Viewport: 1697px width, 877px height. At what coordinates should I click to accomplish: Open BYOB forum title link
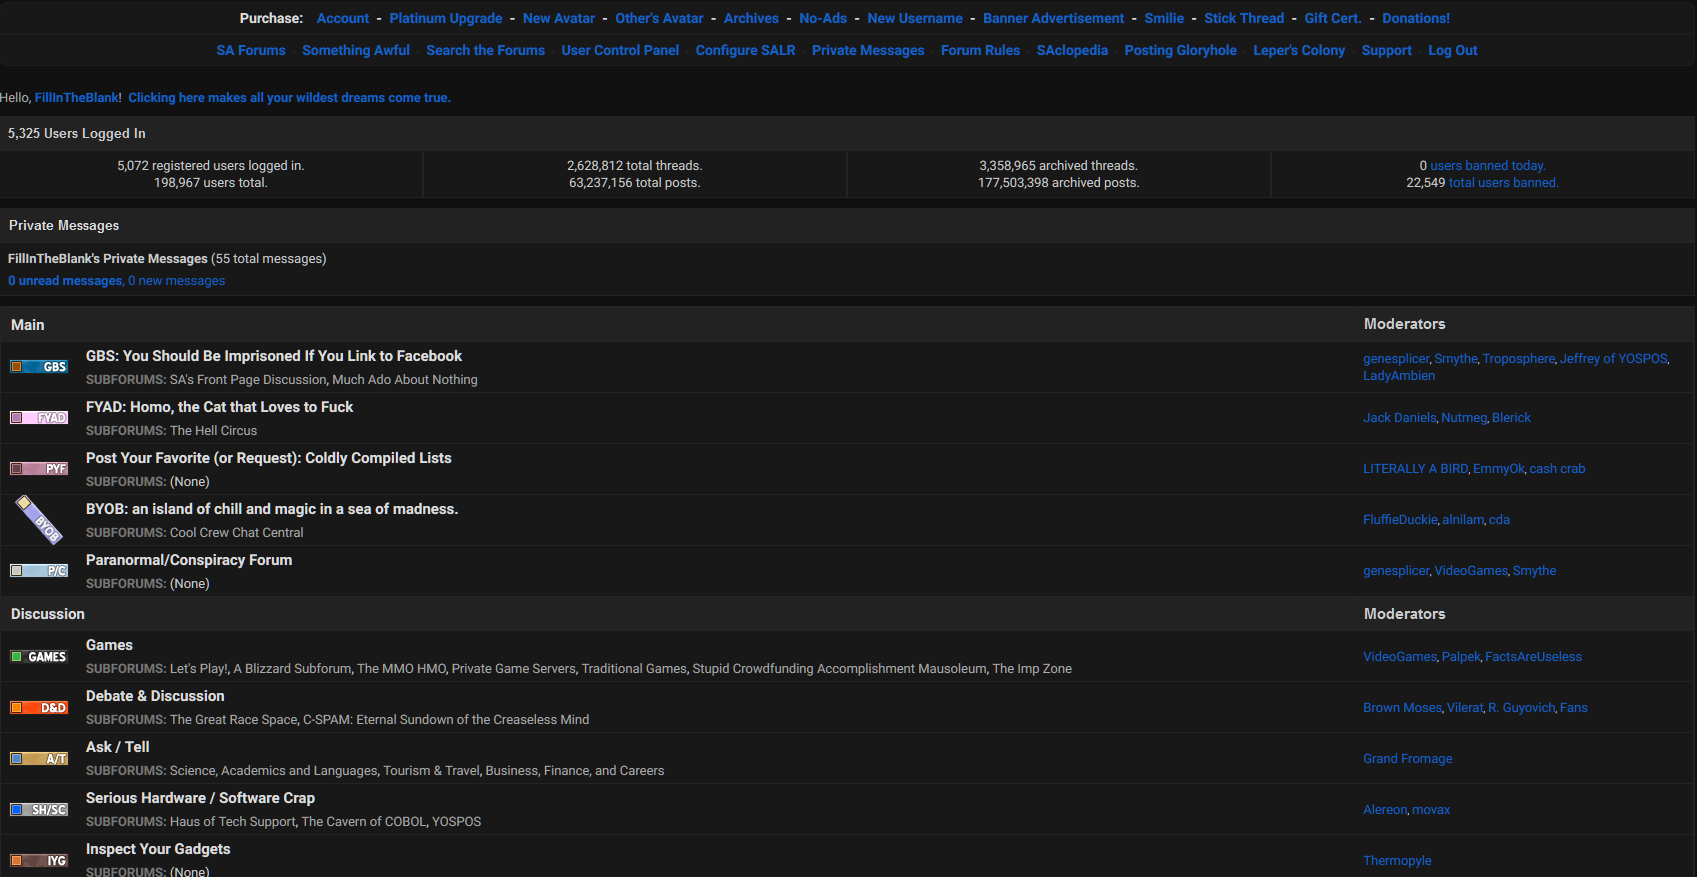click(x=272, y=509)
